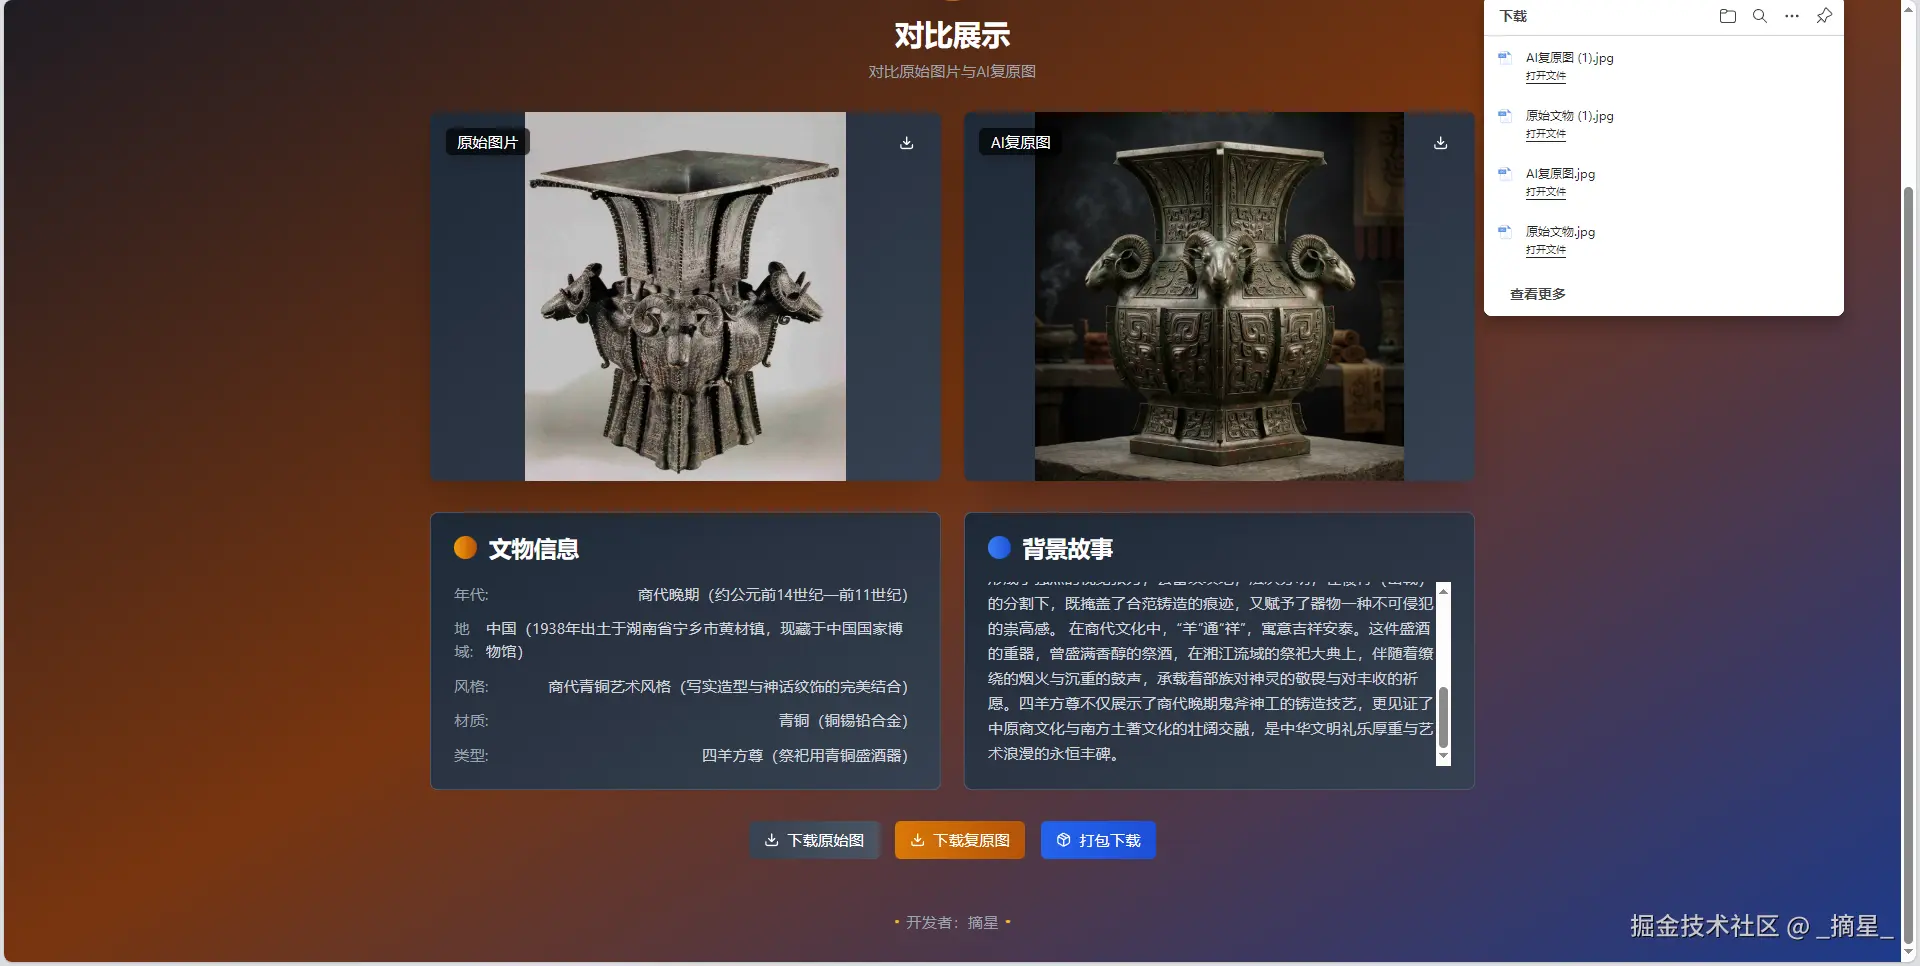Image resolution: width=1920 pixels, height=966 pixels.
Task: Click the blue dot next to 背景故事
Action: click(999, 547)
